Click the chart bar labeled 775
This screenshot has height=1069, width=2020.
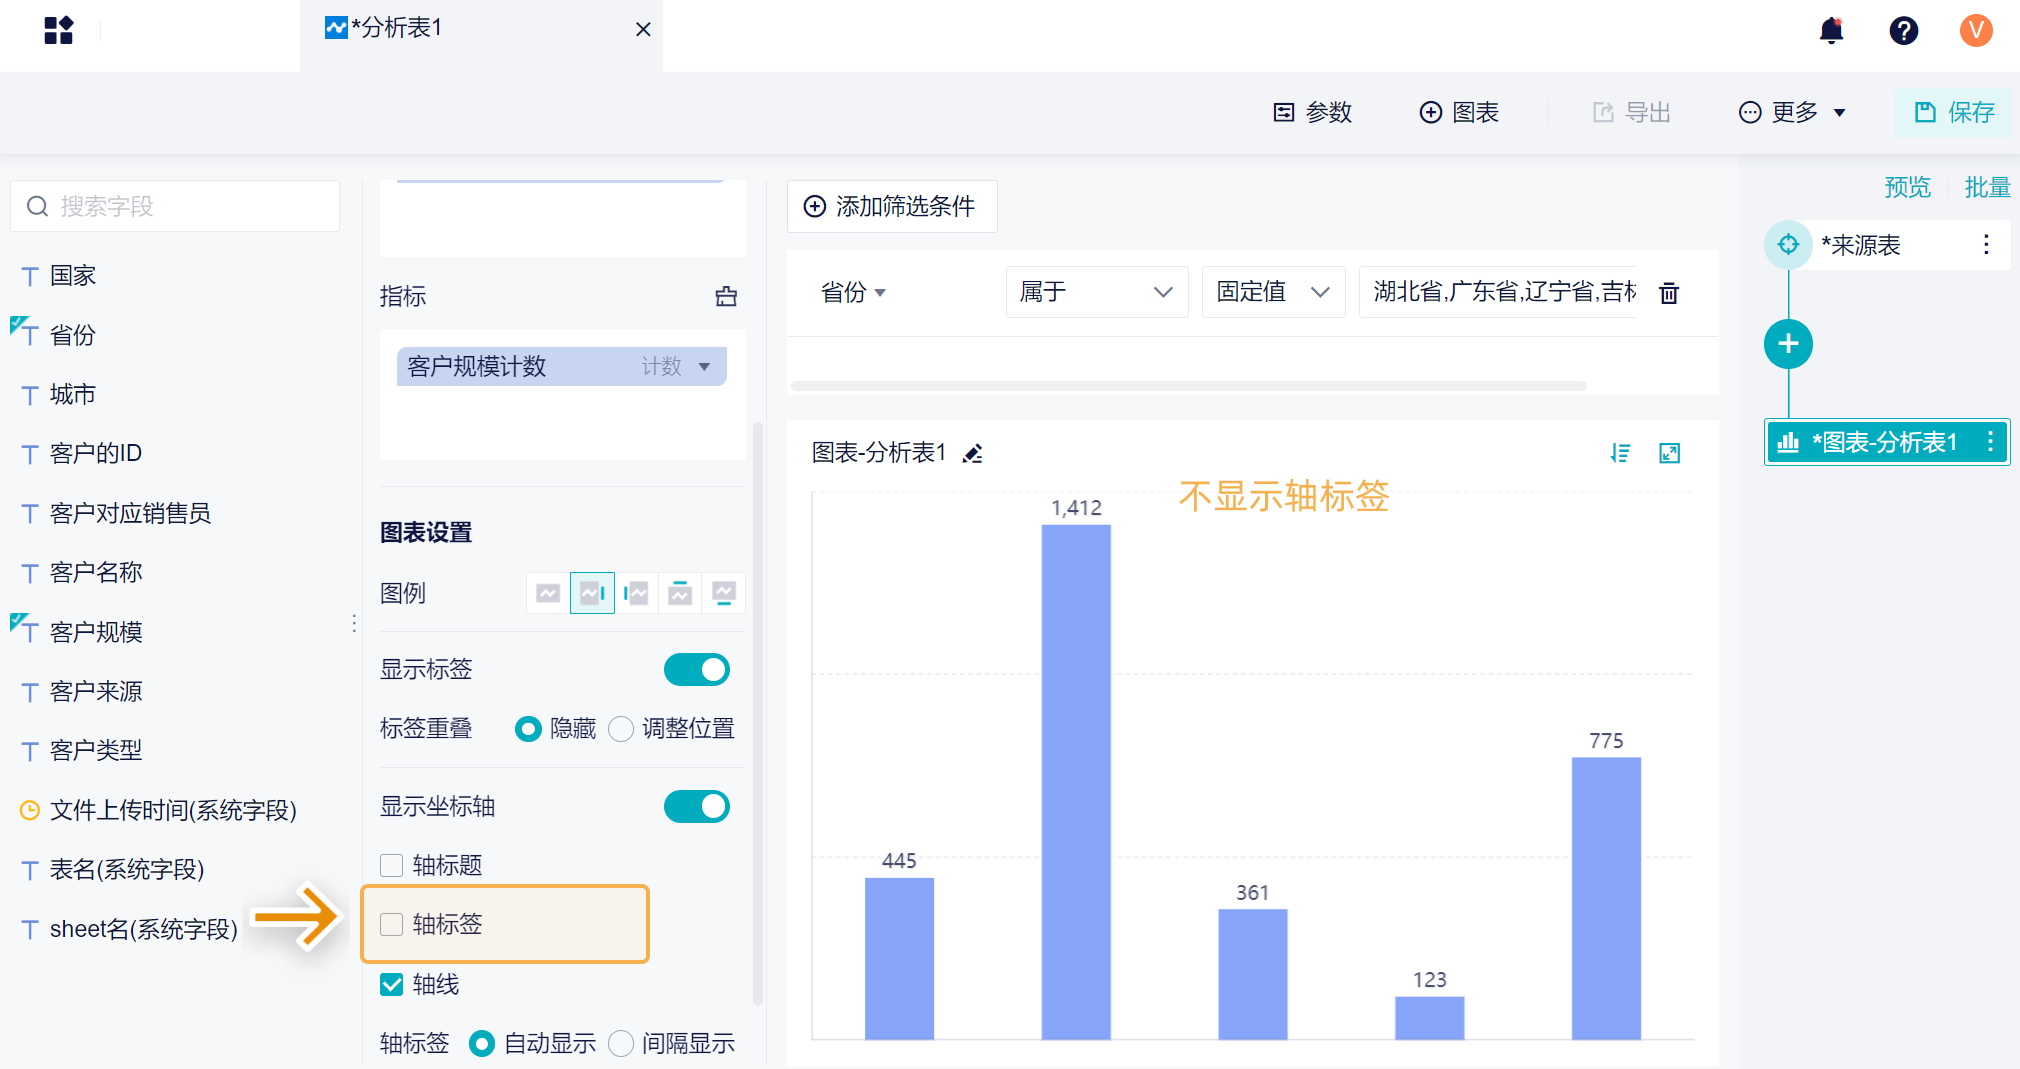coord(1606,898)
